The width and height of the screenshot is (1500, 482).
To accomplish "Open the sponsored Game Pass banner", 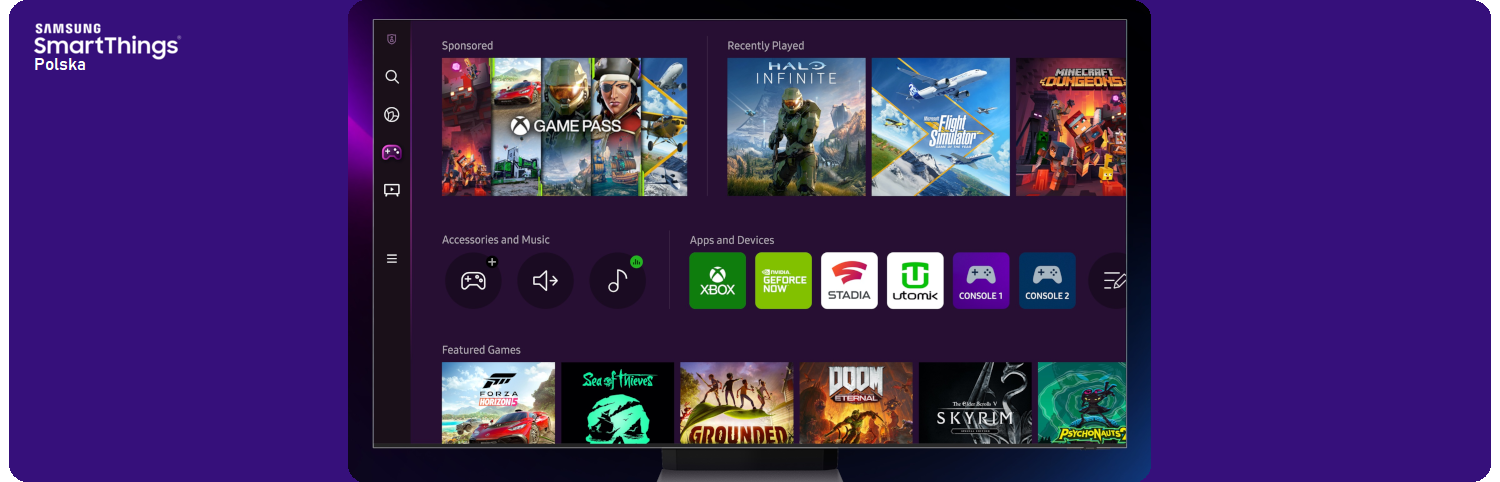I will click(x=564, y=127).
